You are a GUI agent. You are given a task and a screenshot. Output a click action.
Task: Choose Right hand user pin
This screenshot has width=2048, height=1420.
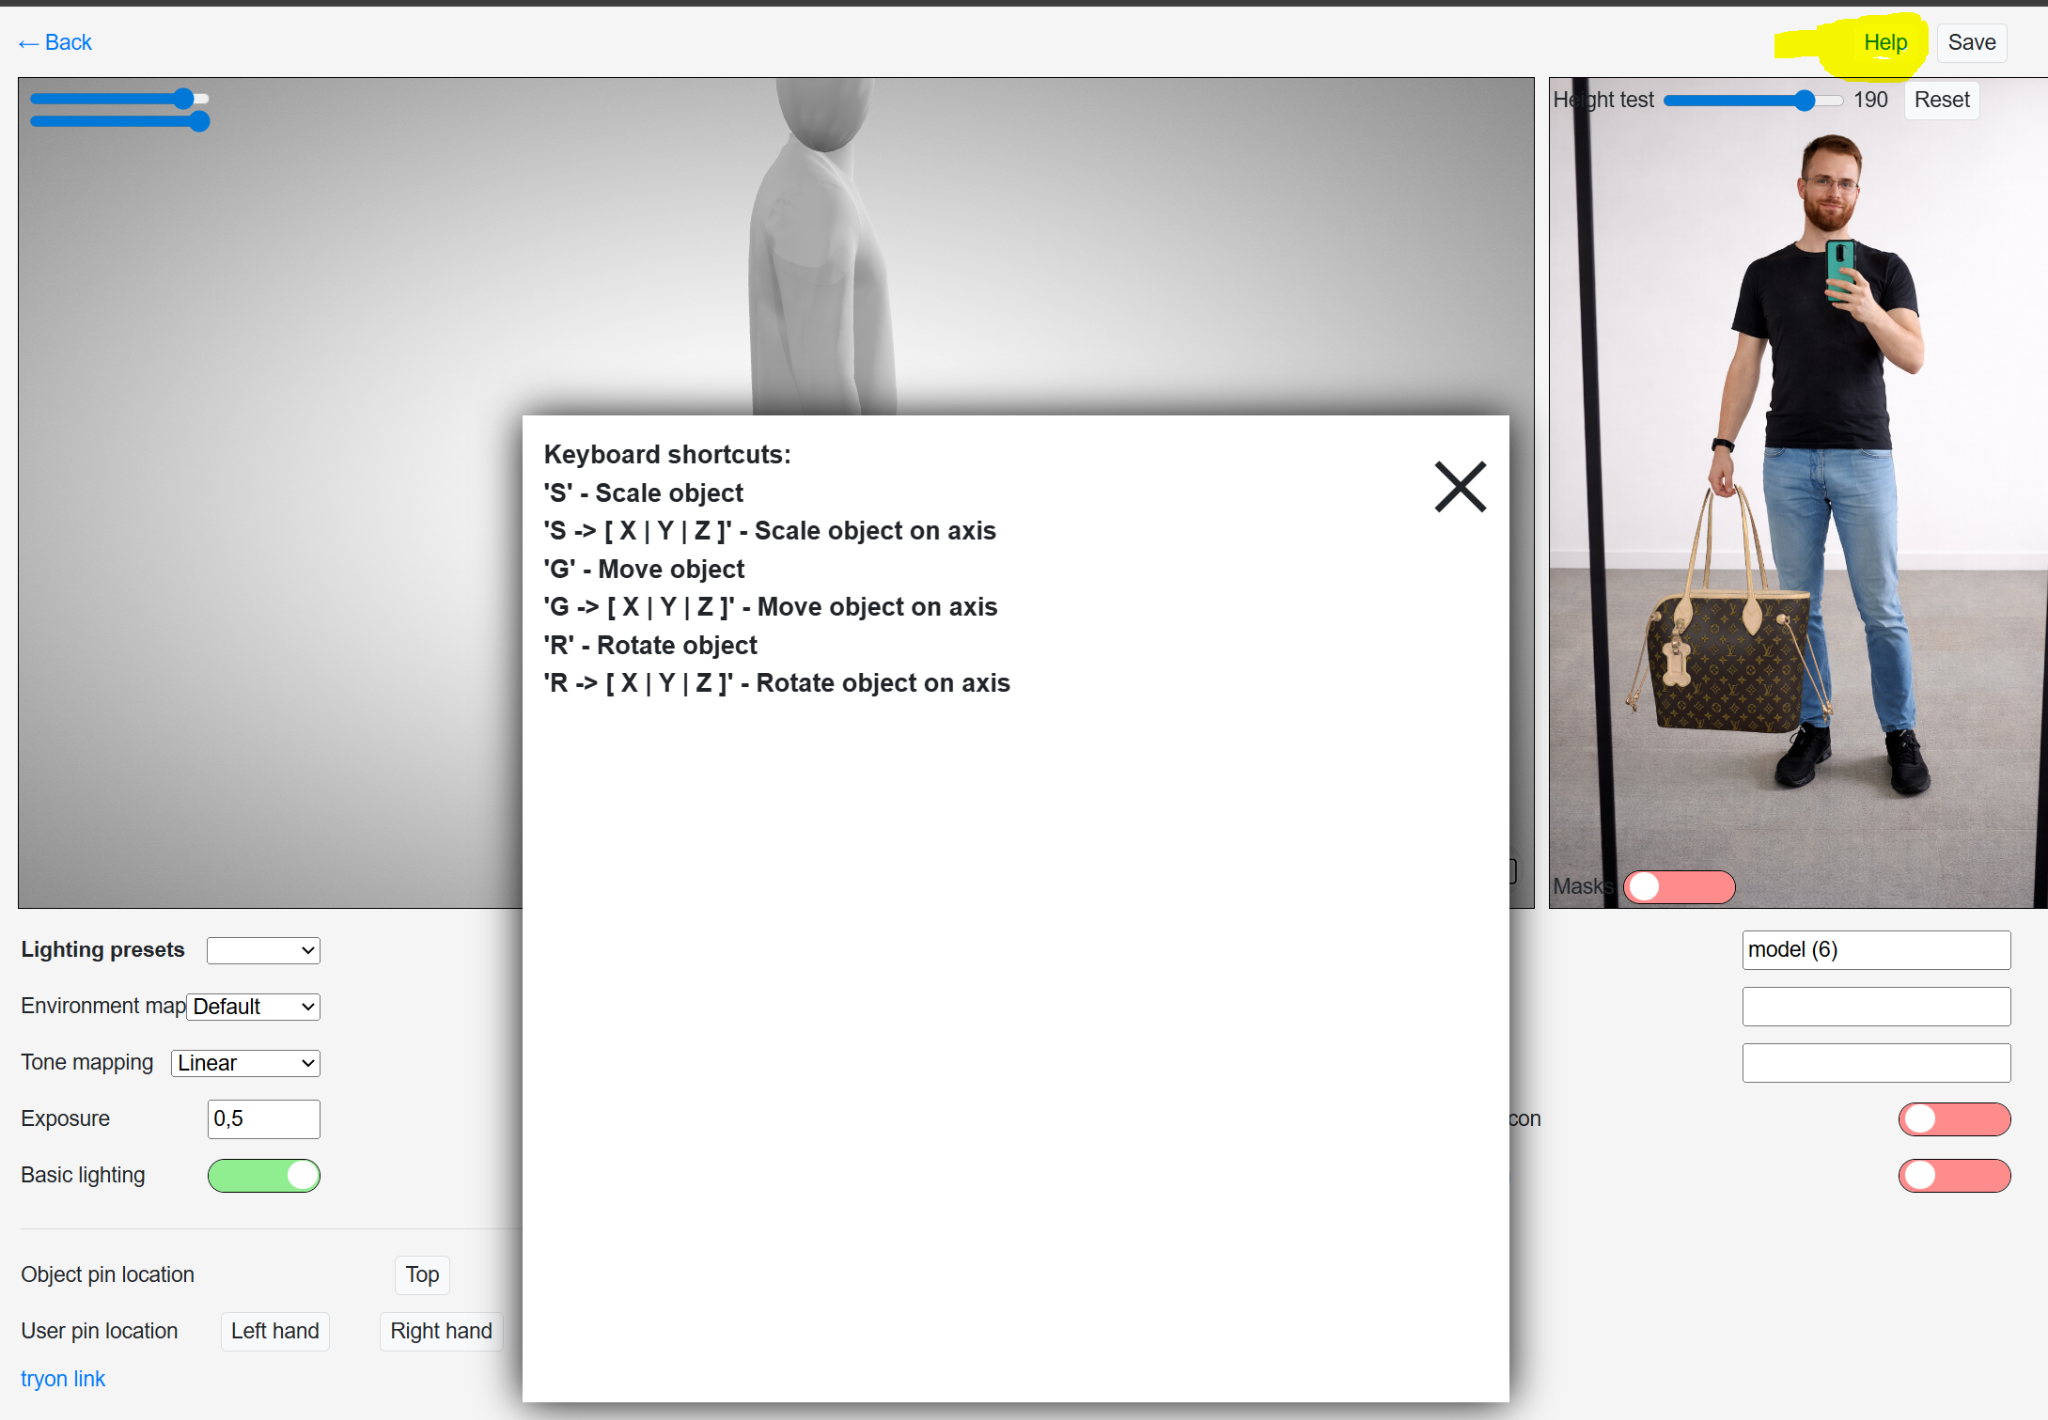click(x=441, y=1331)
